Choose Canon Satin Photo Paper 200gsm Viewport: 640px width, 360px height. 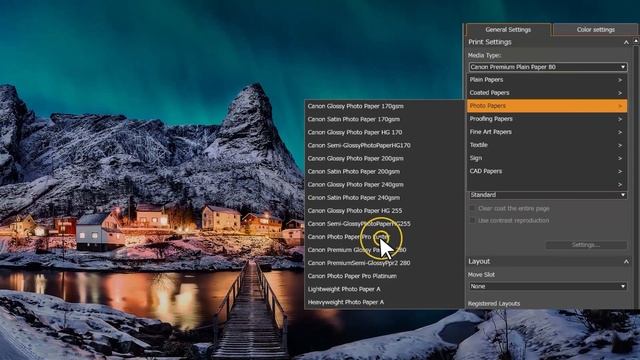[384, 171]
